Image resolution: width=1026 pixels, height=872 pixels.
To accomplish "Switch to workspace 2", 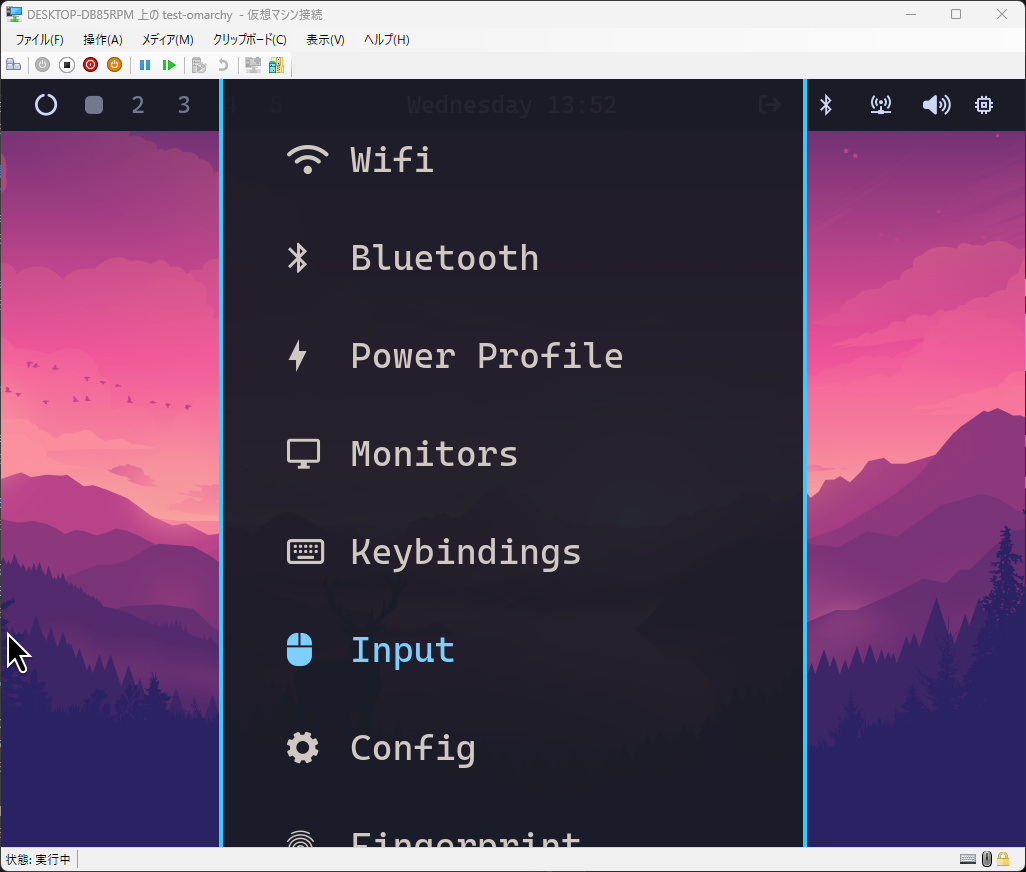I will (137, 105).
